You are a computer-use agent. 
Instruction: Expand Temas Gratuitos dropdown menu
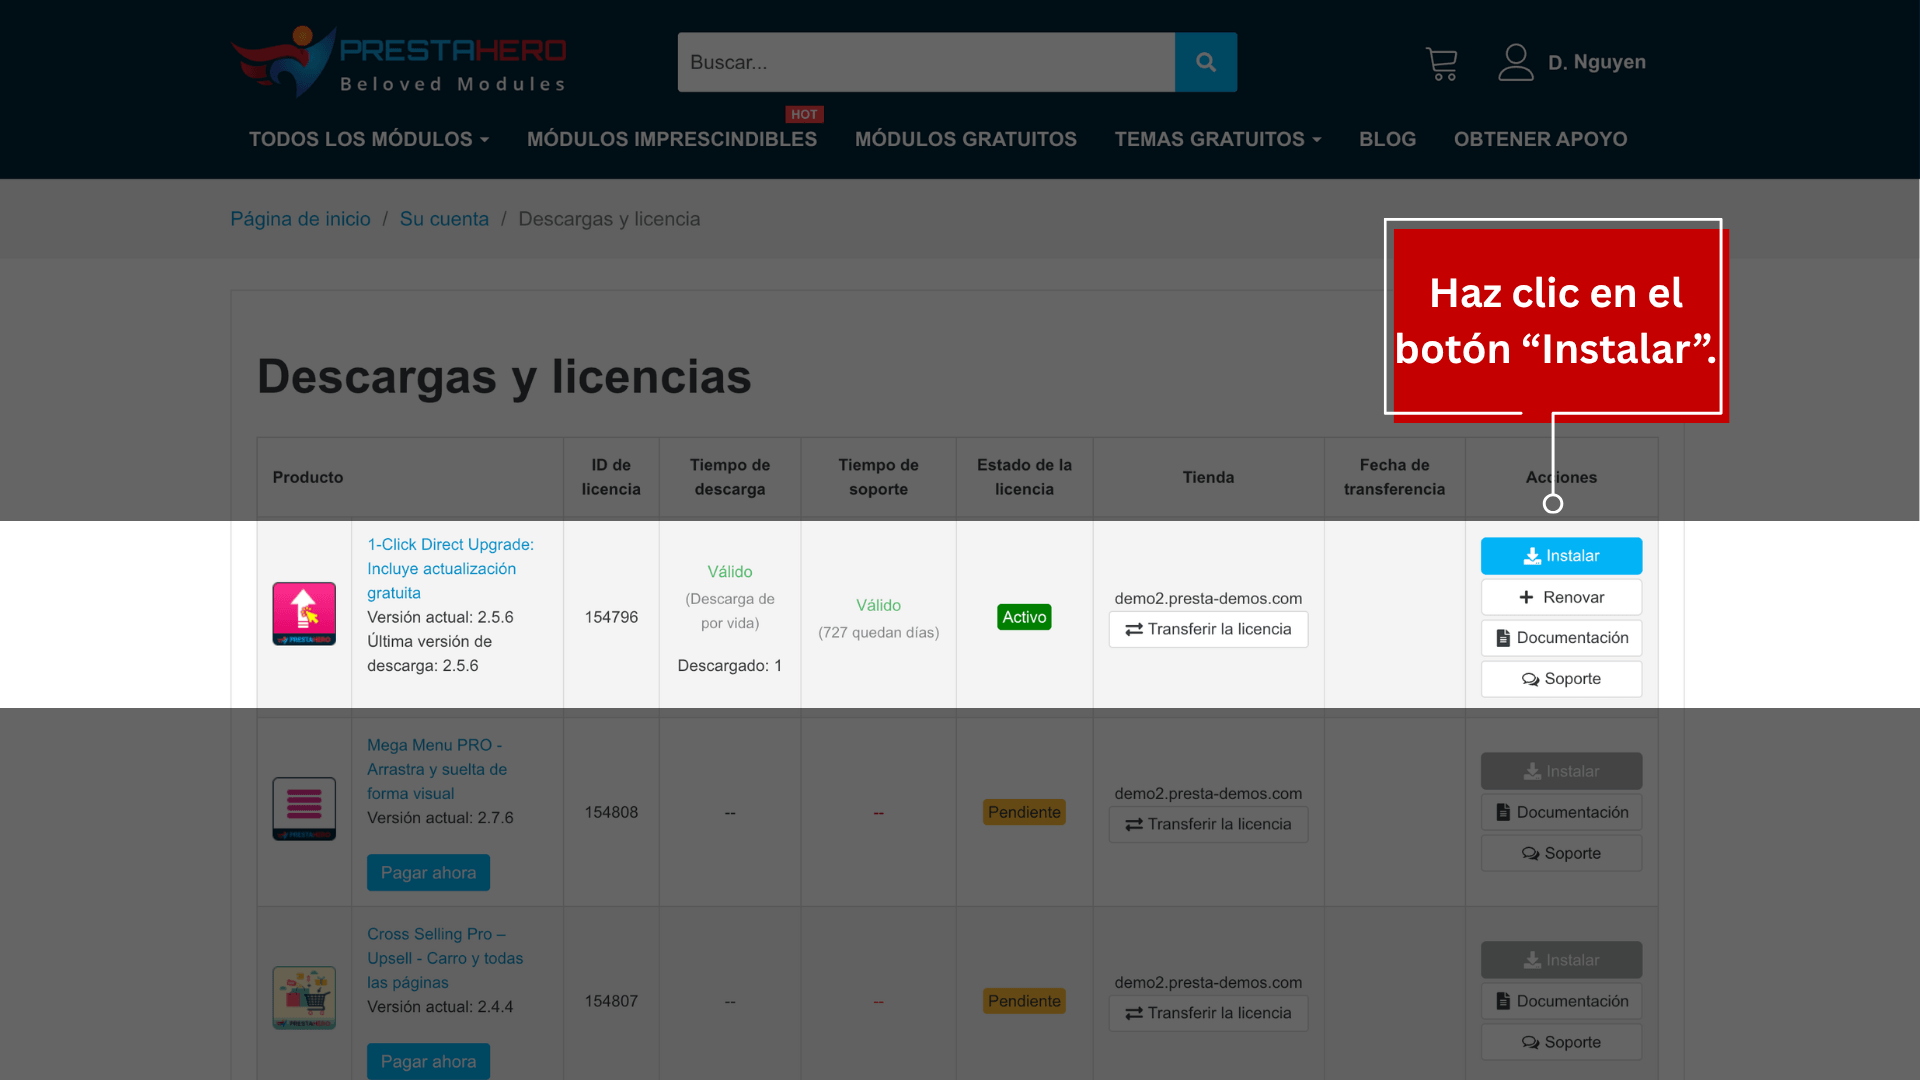(x=1217, y=139)
